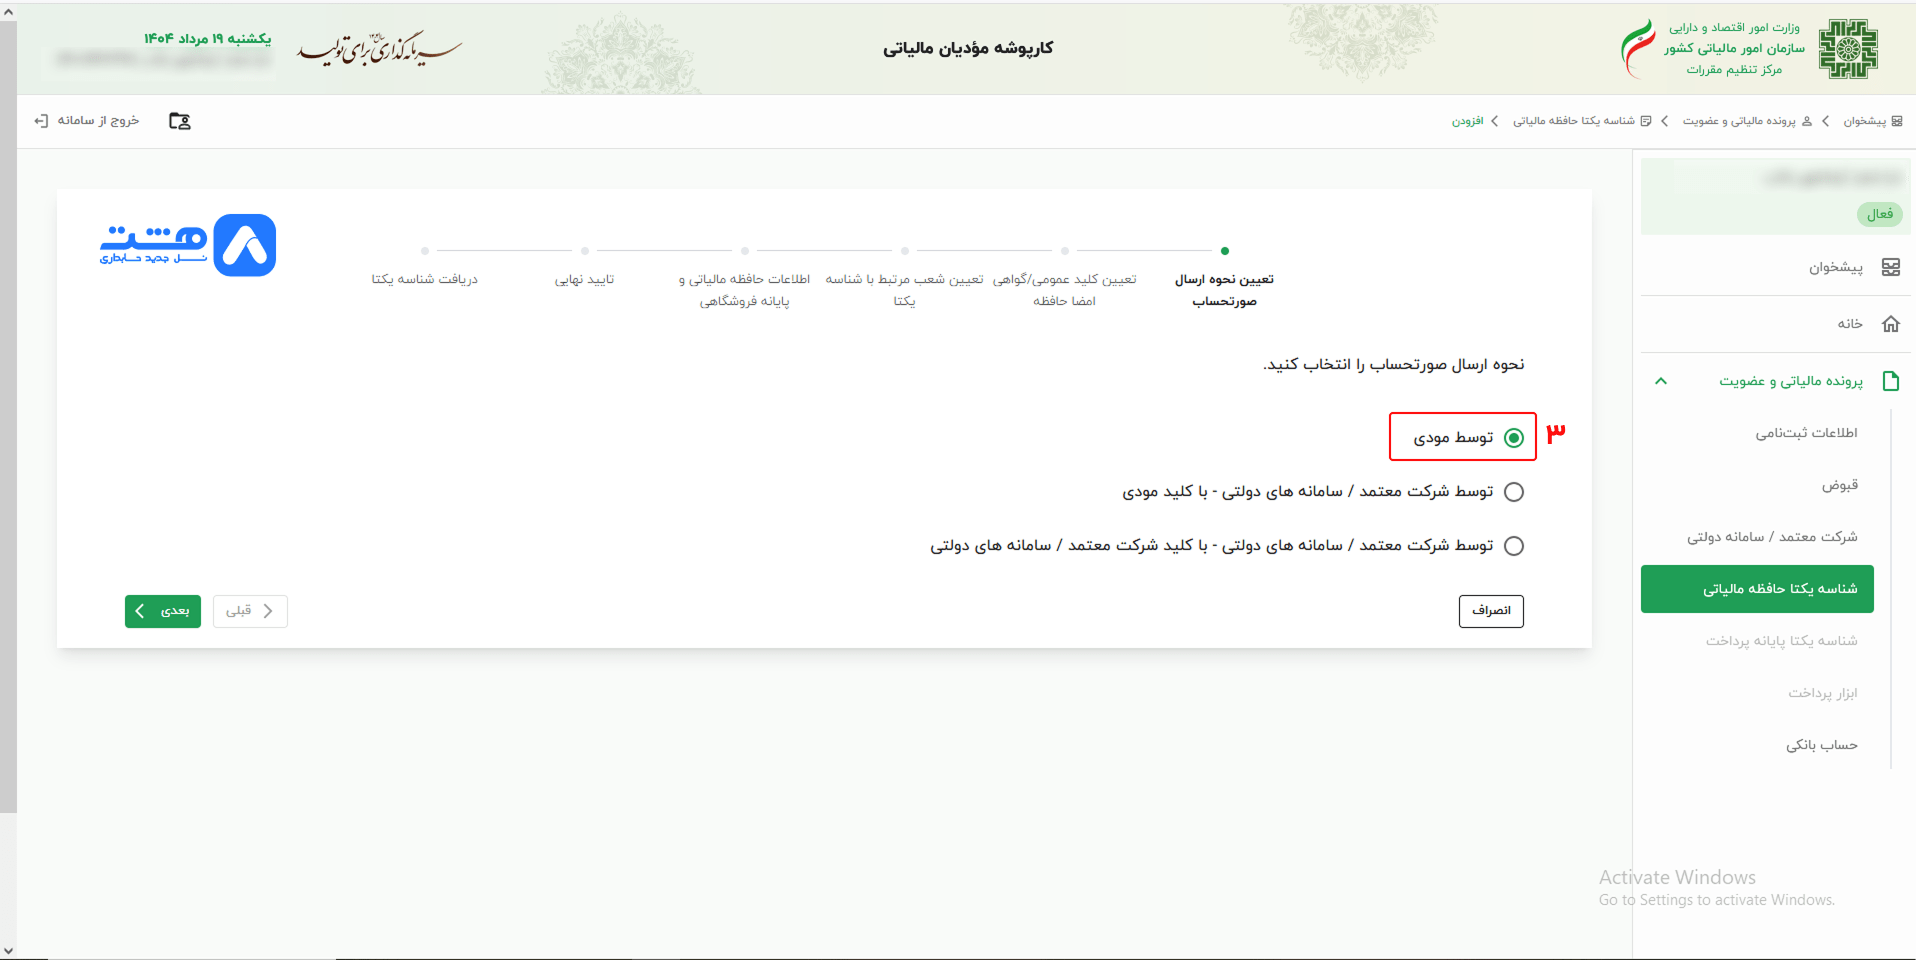Click the active green step progress dot
1916x960 pixels.
tap(1225, 251)
